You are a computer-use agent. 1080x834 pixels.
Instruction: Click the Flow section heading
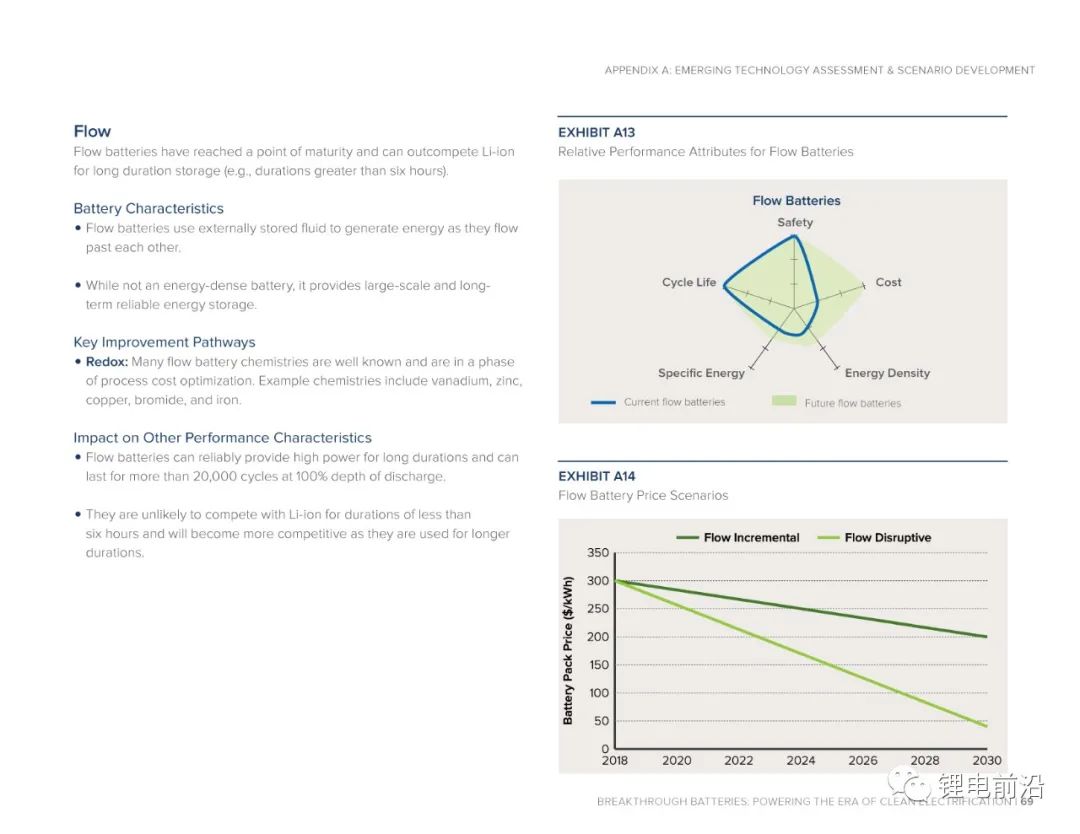(92, 131)
